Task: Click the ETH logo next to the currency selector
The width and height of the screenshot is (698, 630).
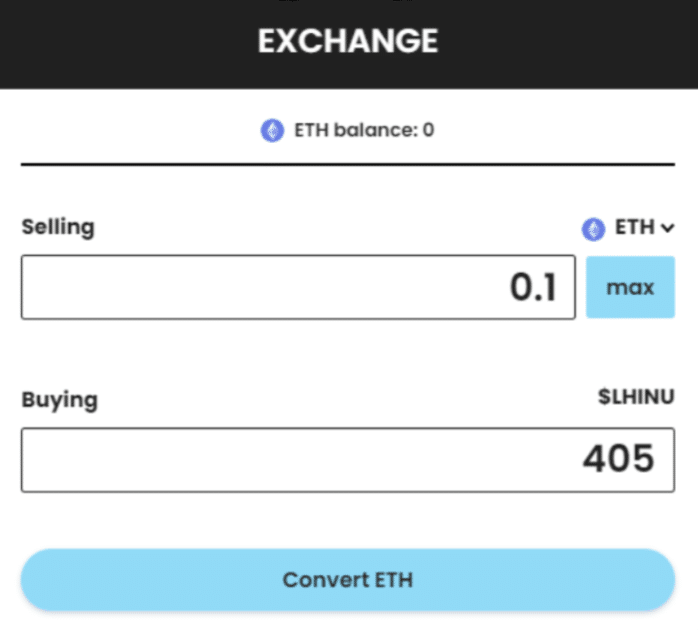Action: click(594, 229)
